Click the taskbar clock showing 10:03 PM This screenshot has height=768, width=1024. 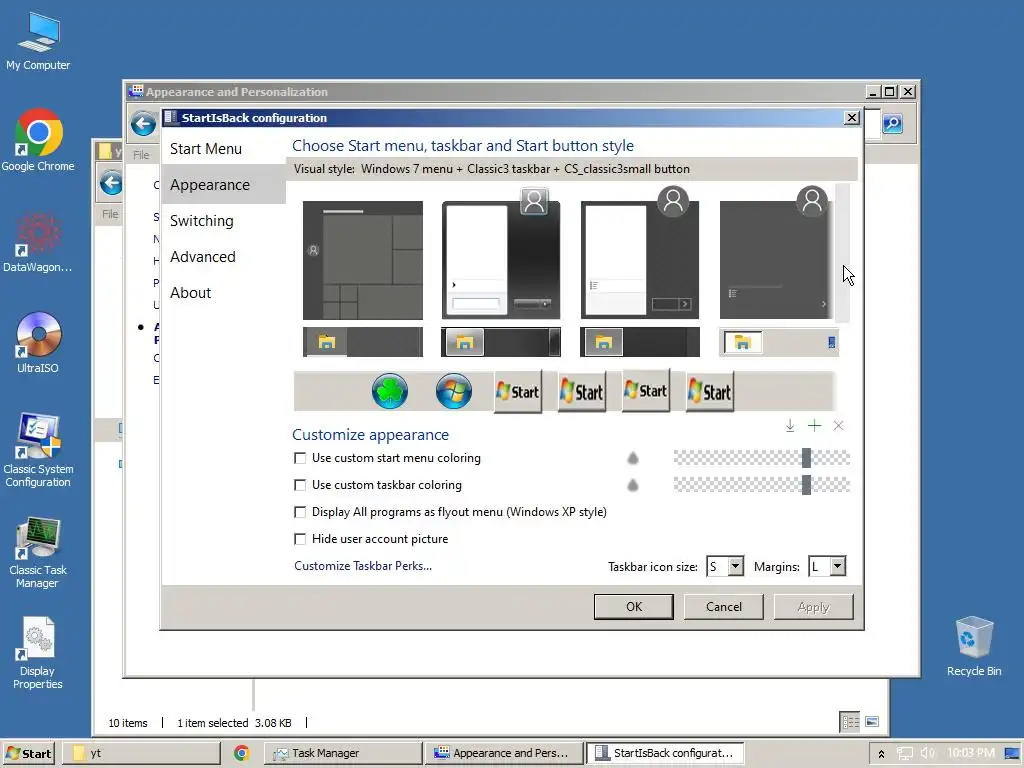tap(970, 753)
